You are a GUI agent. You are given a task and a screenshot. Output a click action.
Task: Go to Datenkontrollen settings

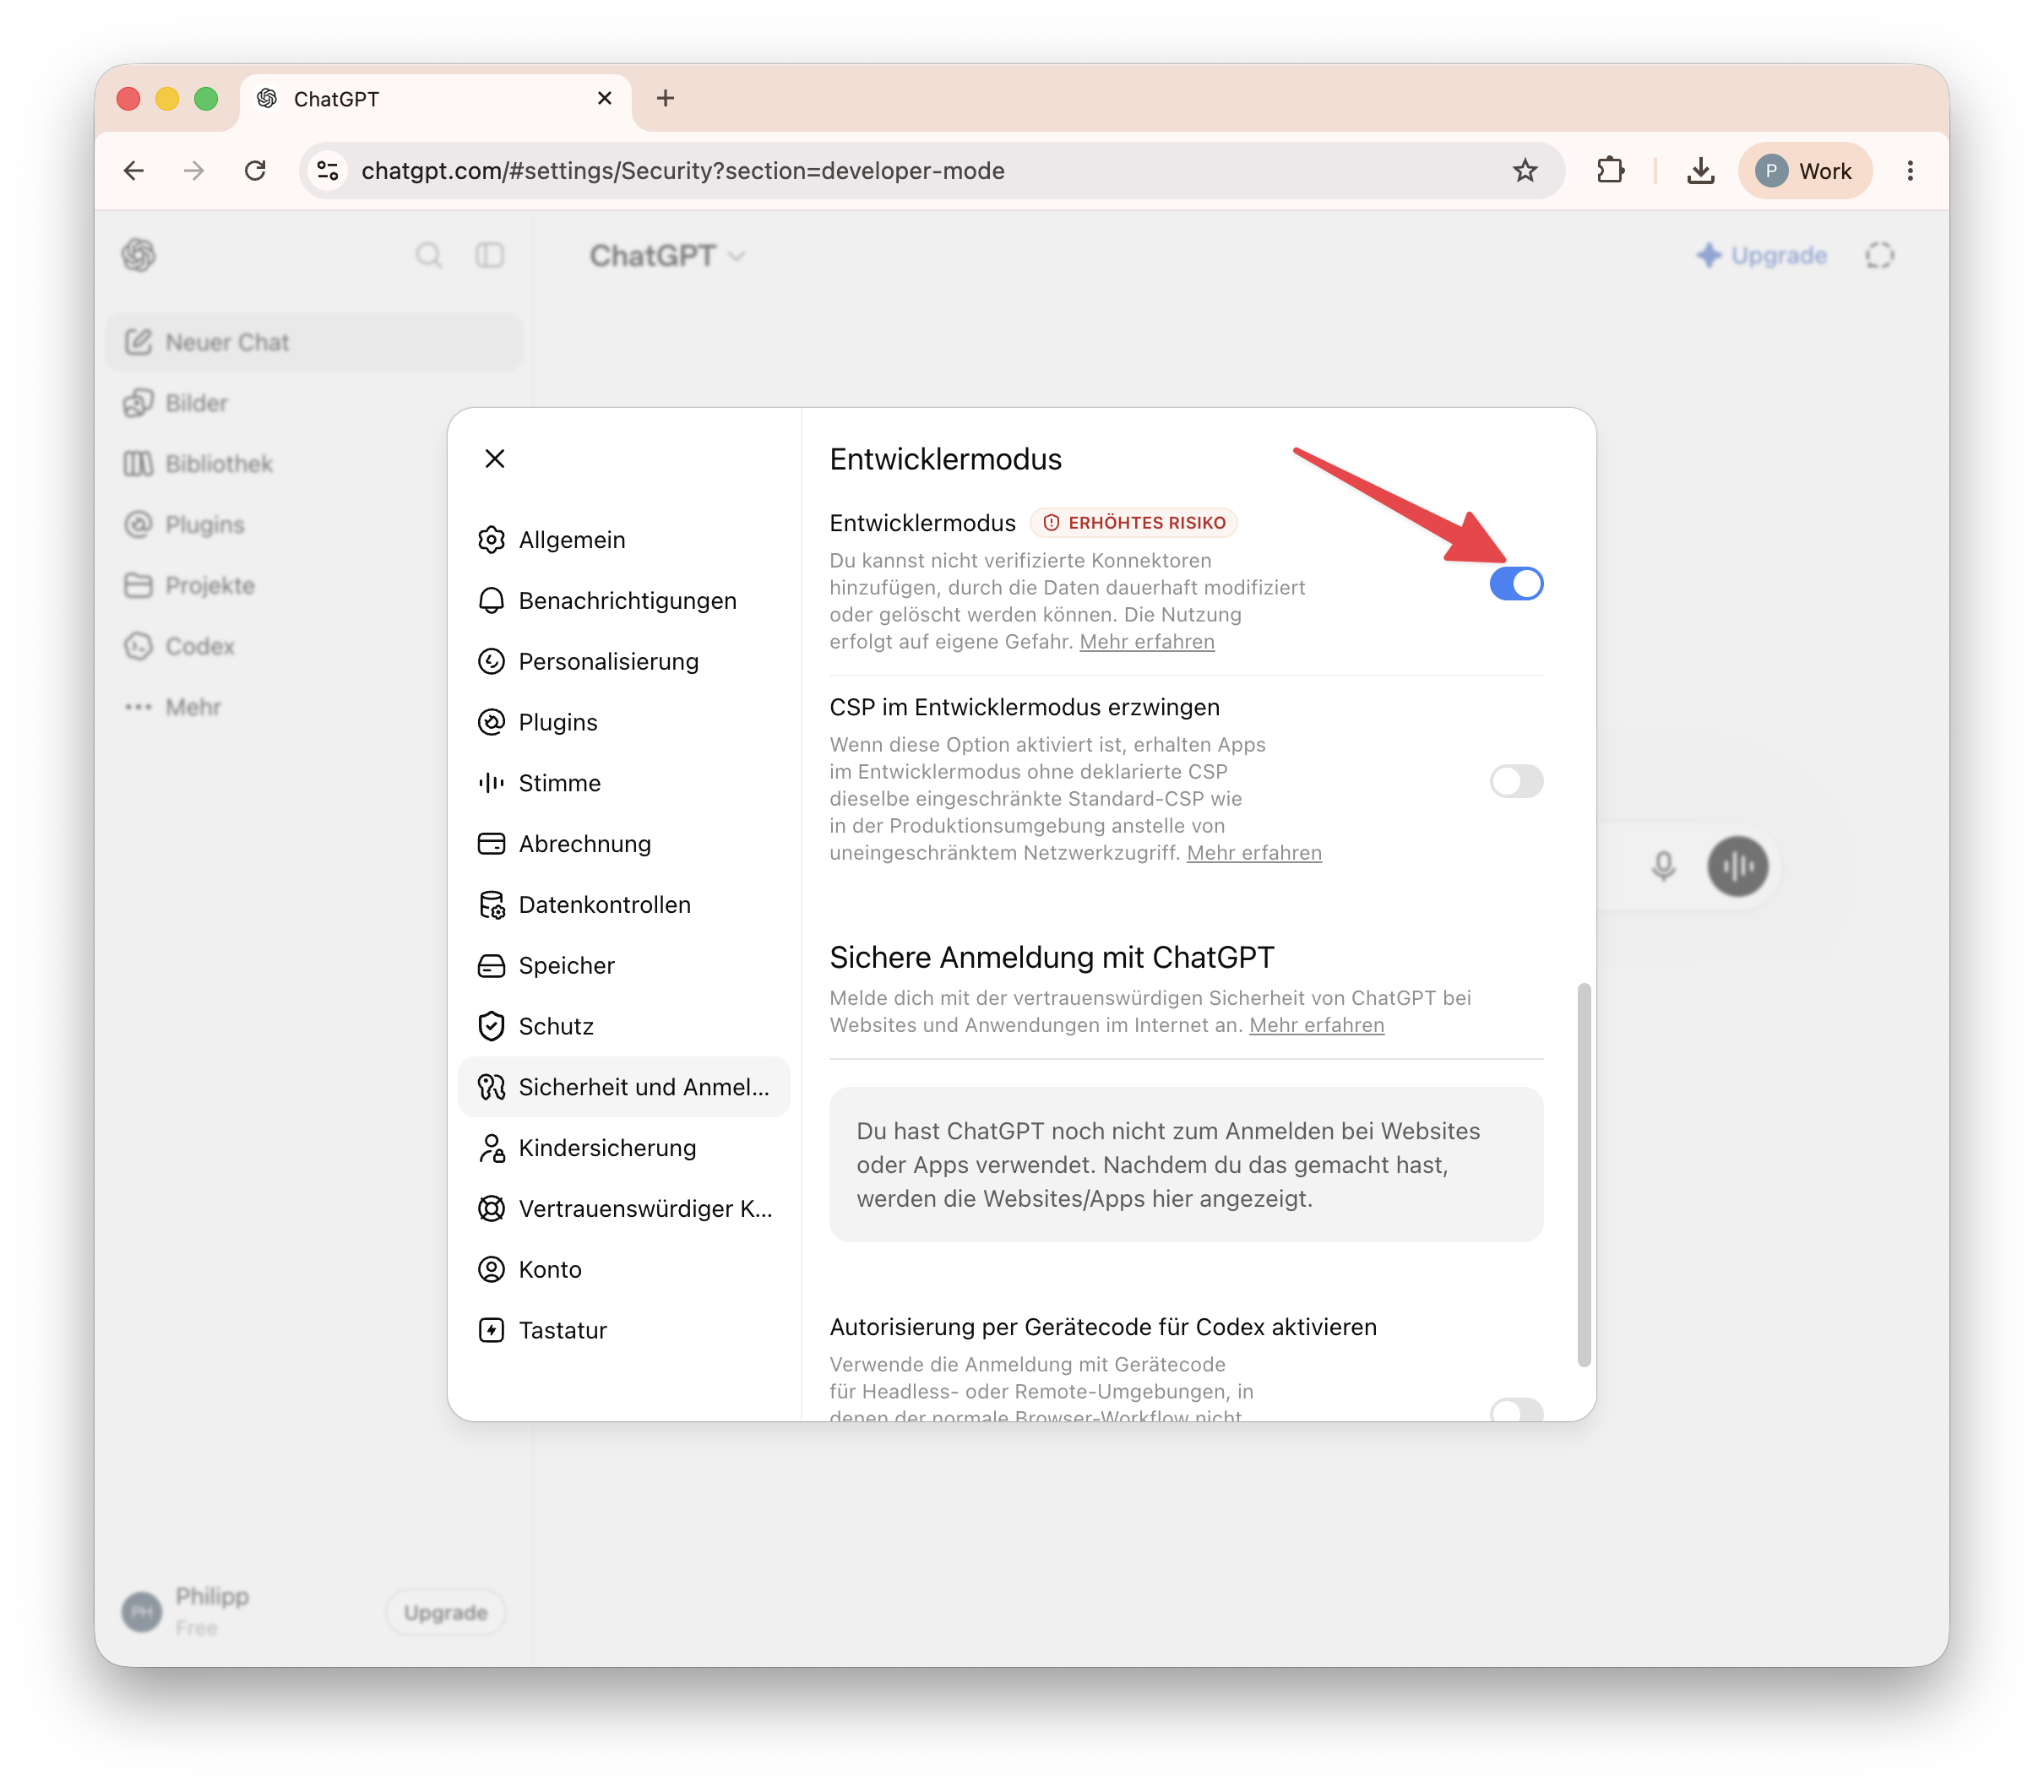pyautogui.click(x=624, y=905)
